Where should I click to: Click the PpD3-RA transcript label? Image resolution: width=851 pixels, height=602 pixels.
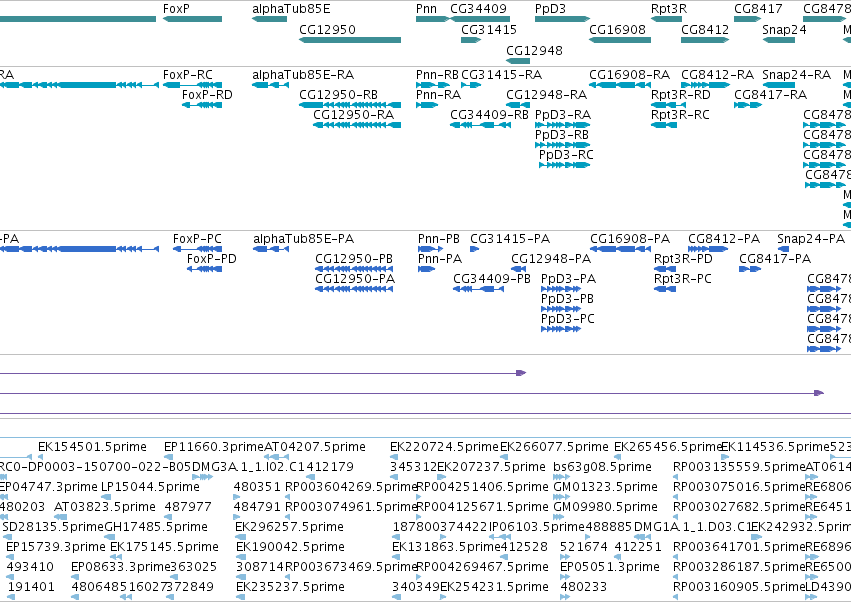pyautogui.click(x=563, y=115)
